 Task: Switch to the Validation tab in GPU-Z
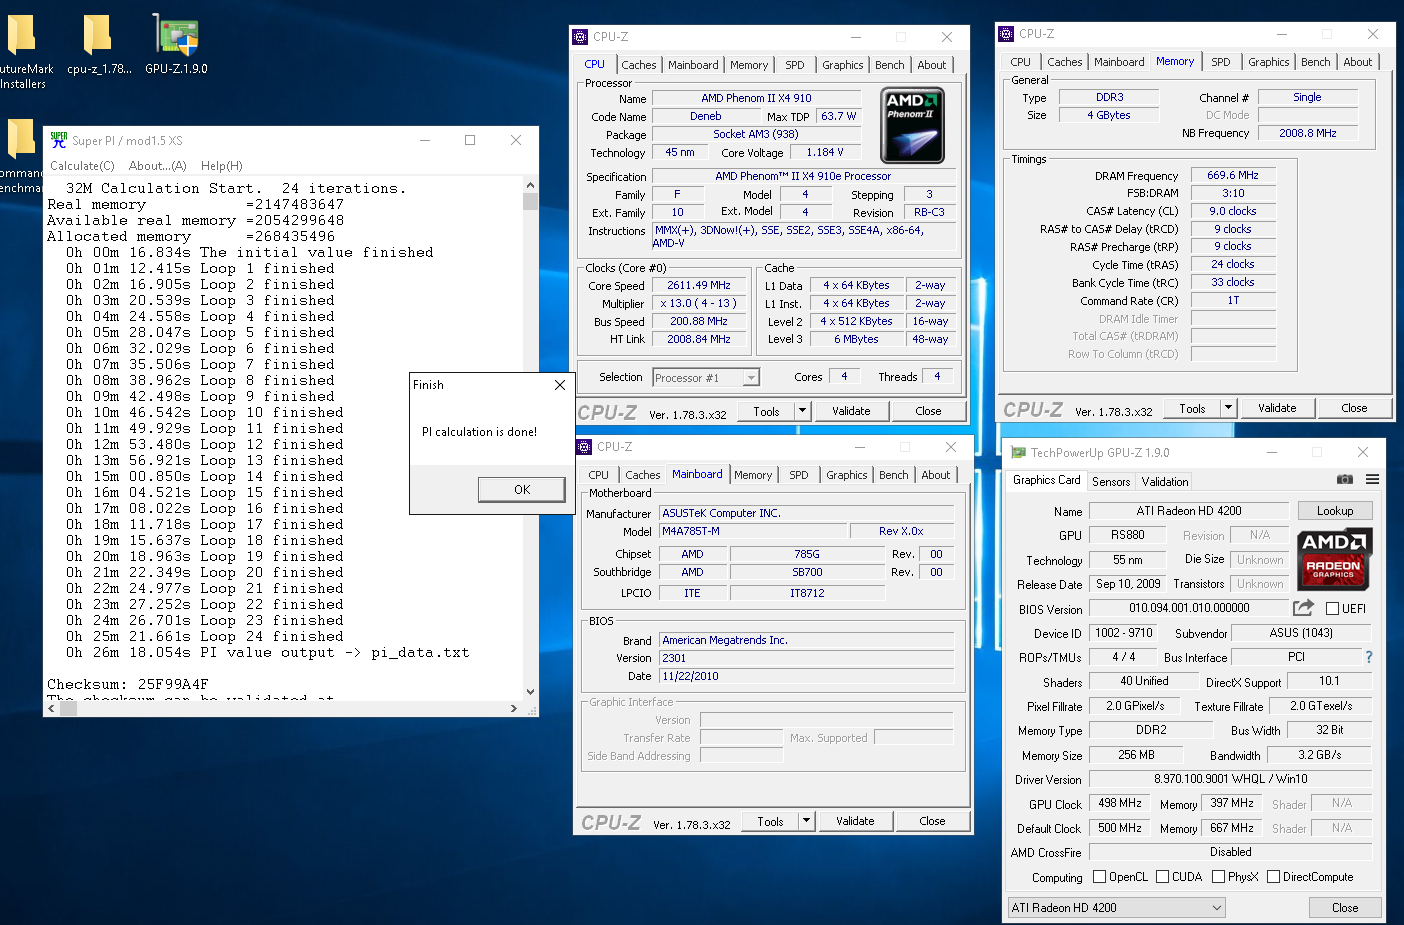pos(1165,481)
